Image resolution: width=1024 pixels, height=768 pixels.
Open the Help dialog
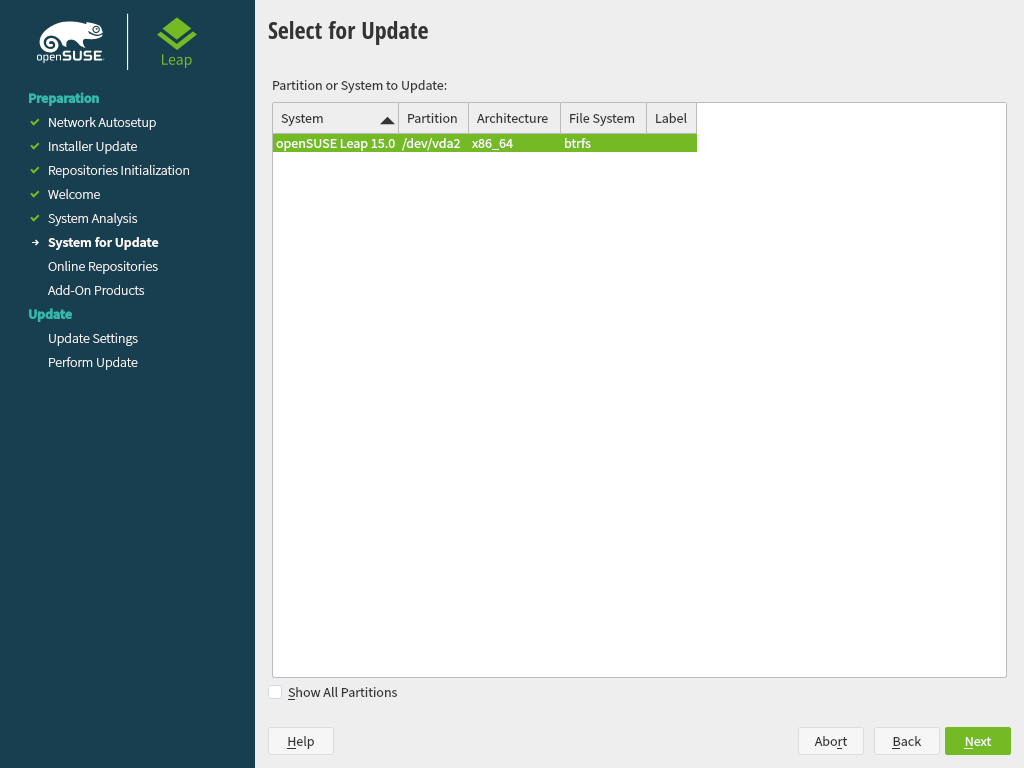[x=300, y=741]
